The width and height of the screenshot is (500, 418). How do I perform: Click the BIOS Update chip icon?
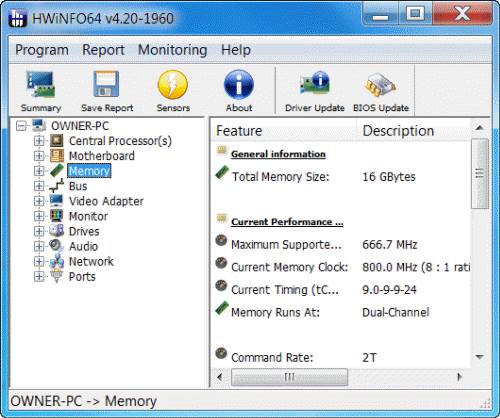[x=380, y=85]
